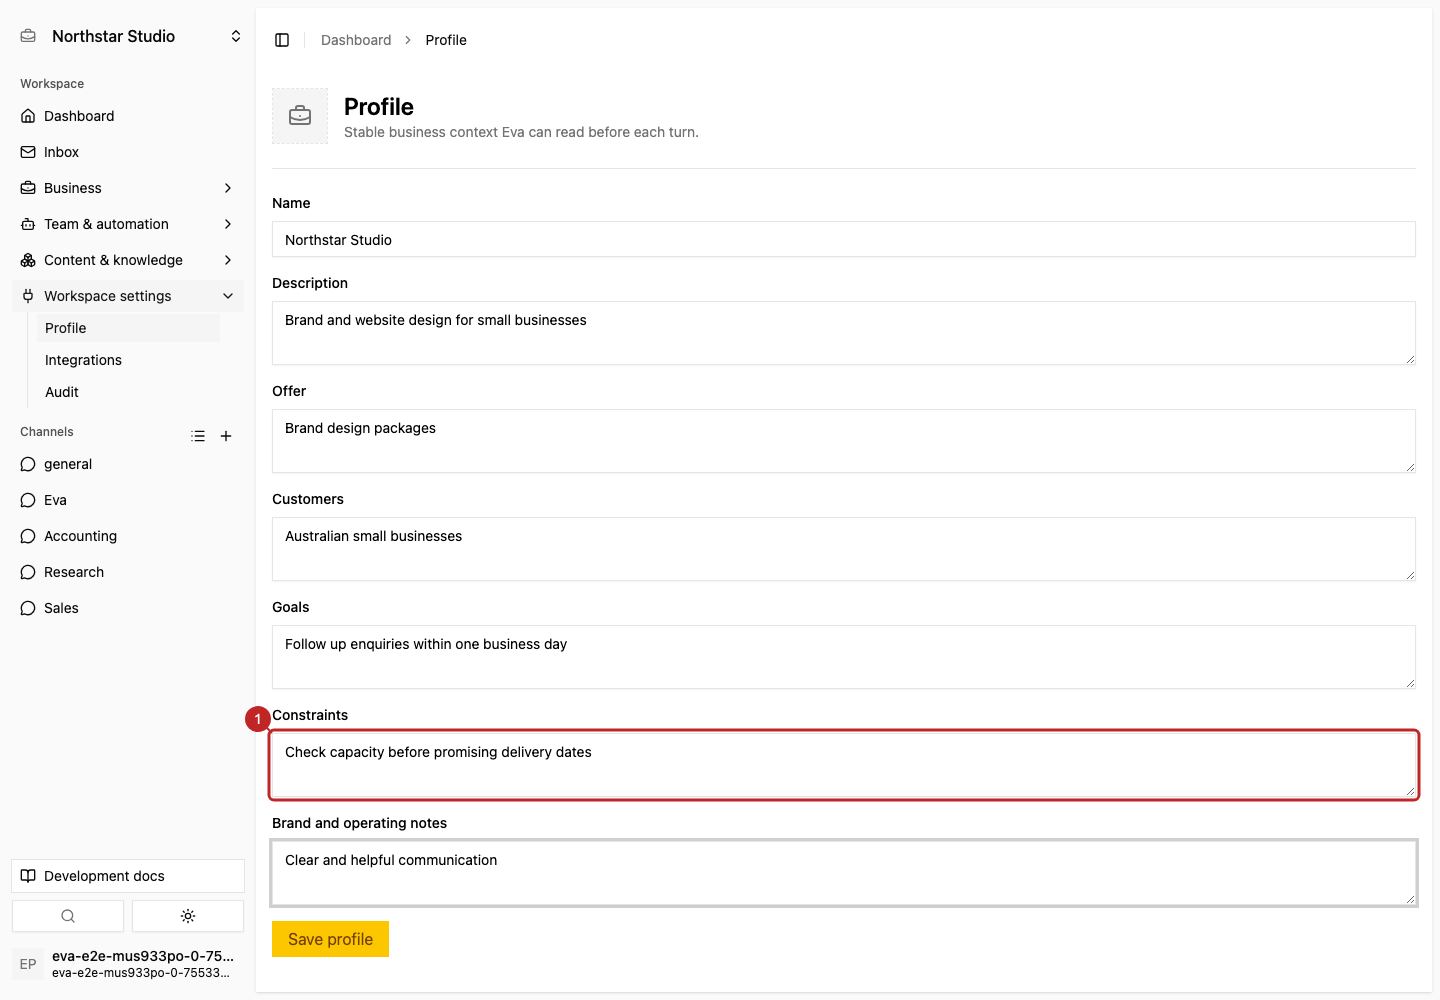Open the Accounting channel
Viewport: 1440px width, 1000px height.
128,536
